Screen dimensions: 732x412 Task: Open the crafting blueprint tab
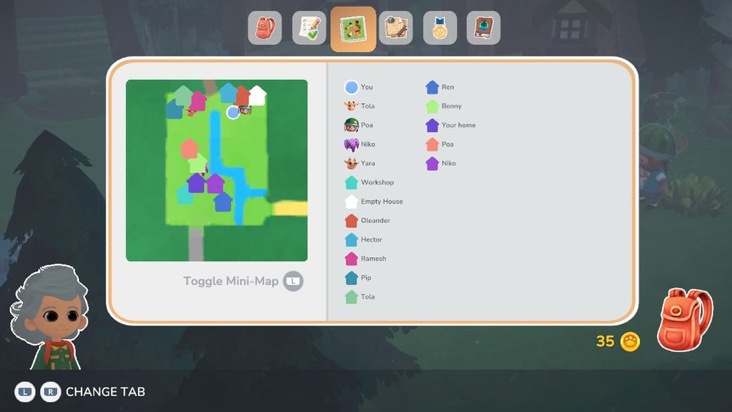(396, 28)
